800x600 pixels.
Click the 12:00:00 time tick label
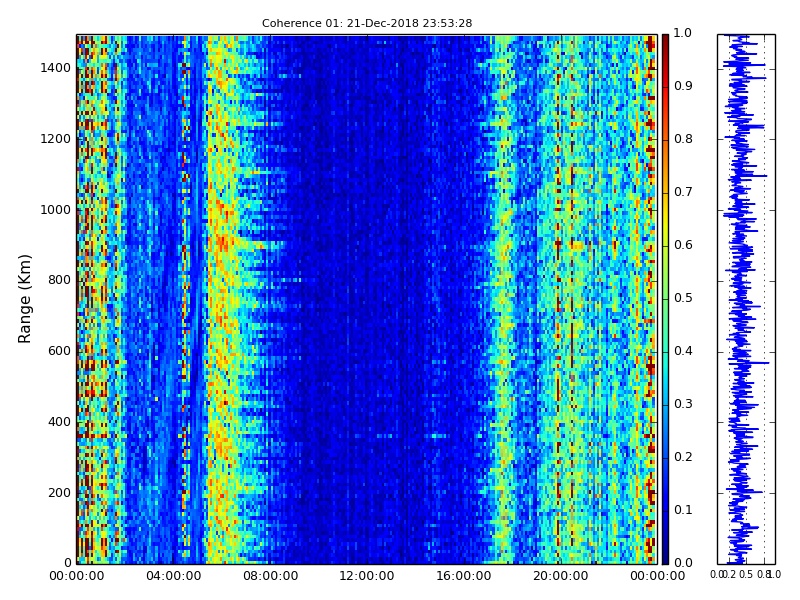click(x=367, y=577)
